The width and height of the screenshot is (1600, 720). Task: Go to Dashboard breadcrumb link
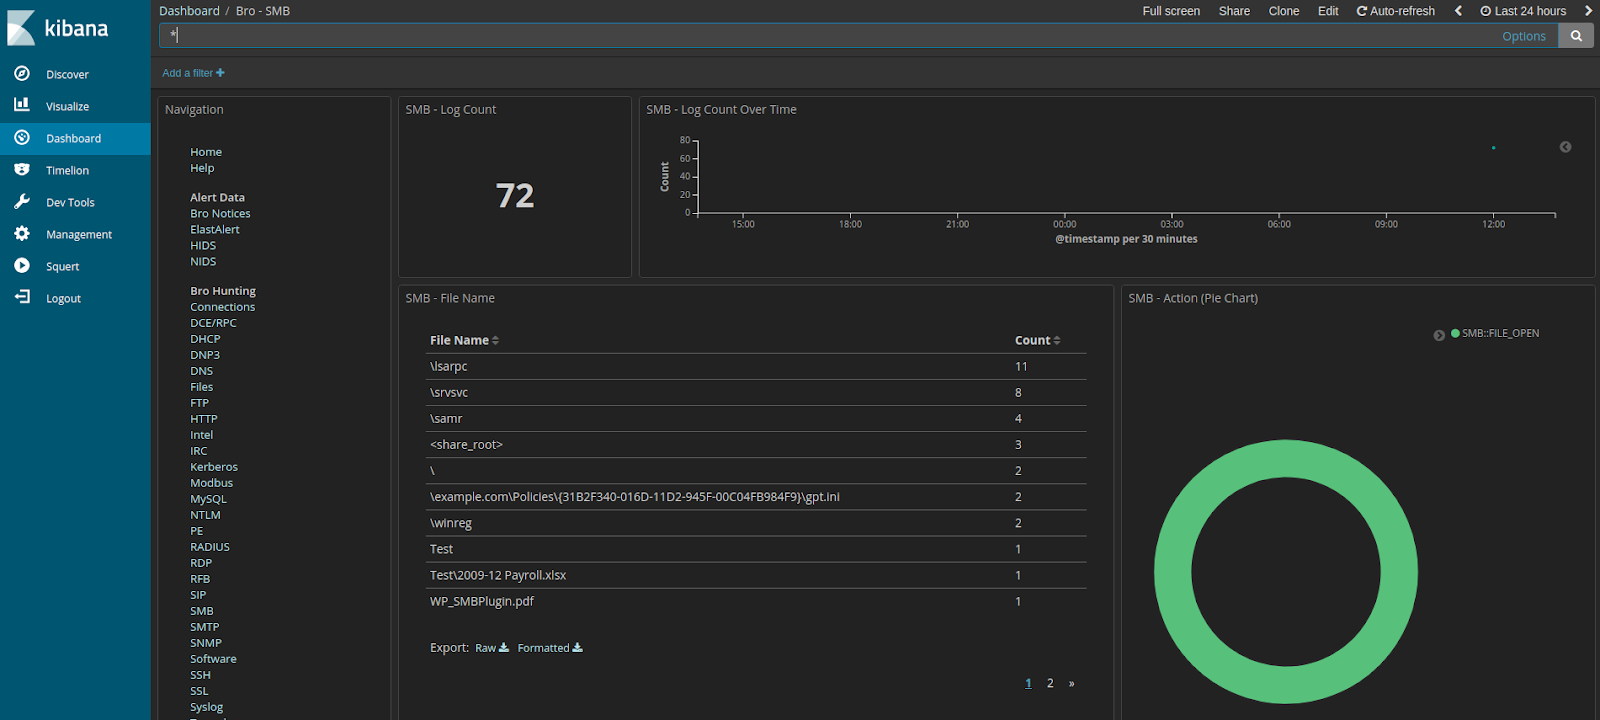[189, 11]
